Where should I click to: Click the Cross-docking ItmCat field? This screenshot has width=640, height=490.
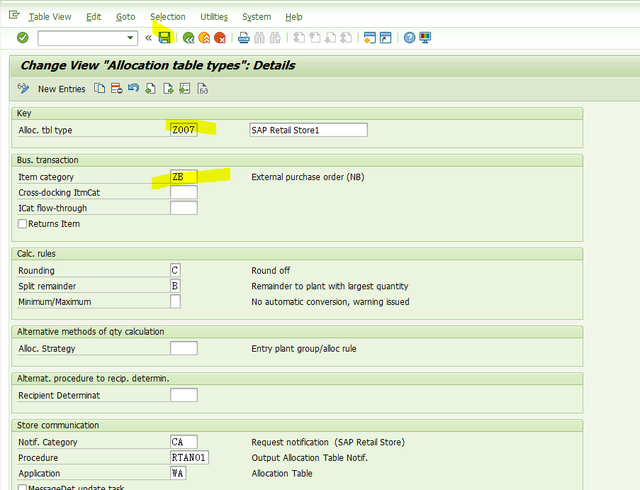pyautogui.click(x=184, y=192)
